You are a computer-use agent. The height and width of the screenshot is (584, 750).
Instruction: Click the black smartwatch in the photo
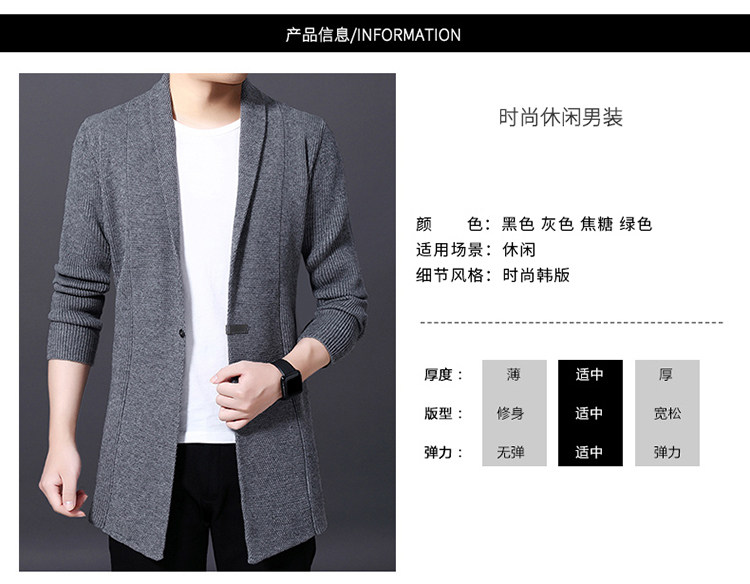point(288,379)
